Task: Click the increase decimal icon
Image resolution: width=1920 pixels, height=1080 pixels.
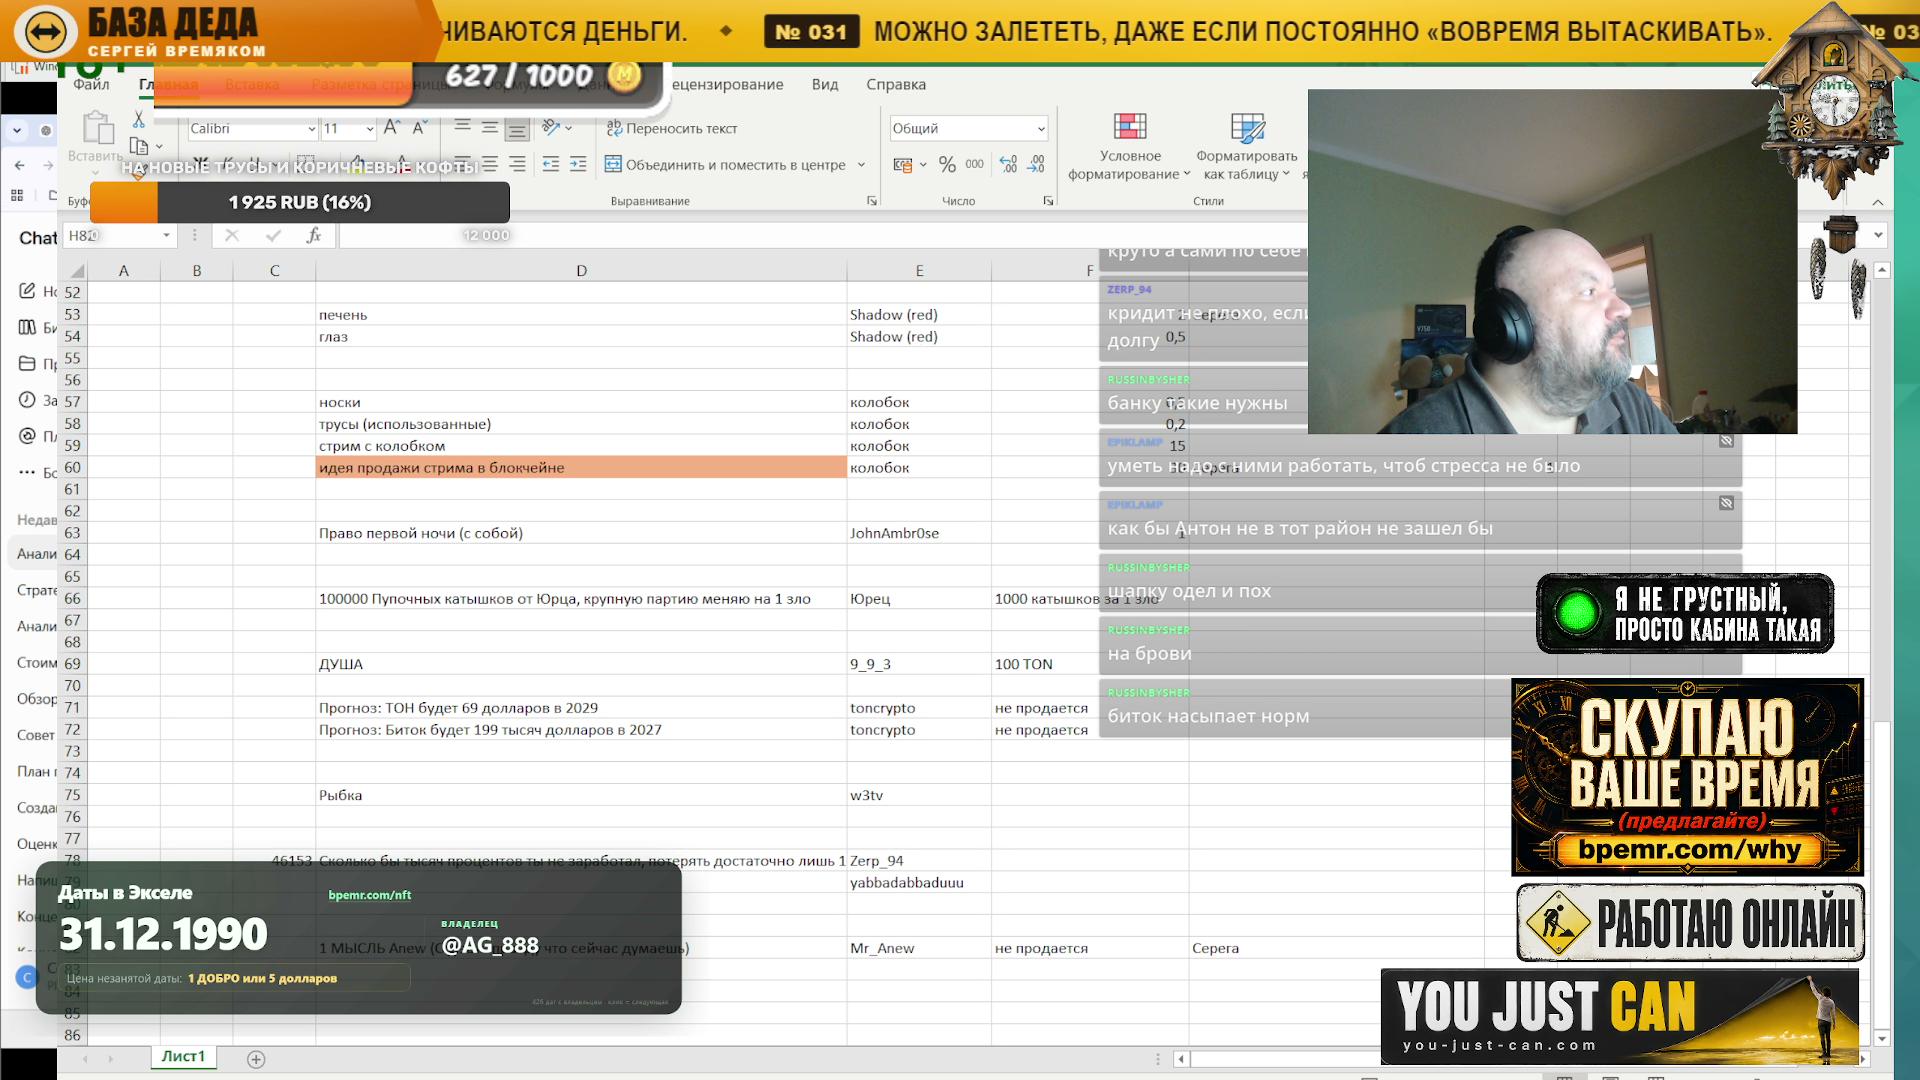Action: 1008,164
